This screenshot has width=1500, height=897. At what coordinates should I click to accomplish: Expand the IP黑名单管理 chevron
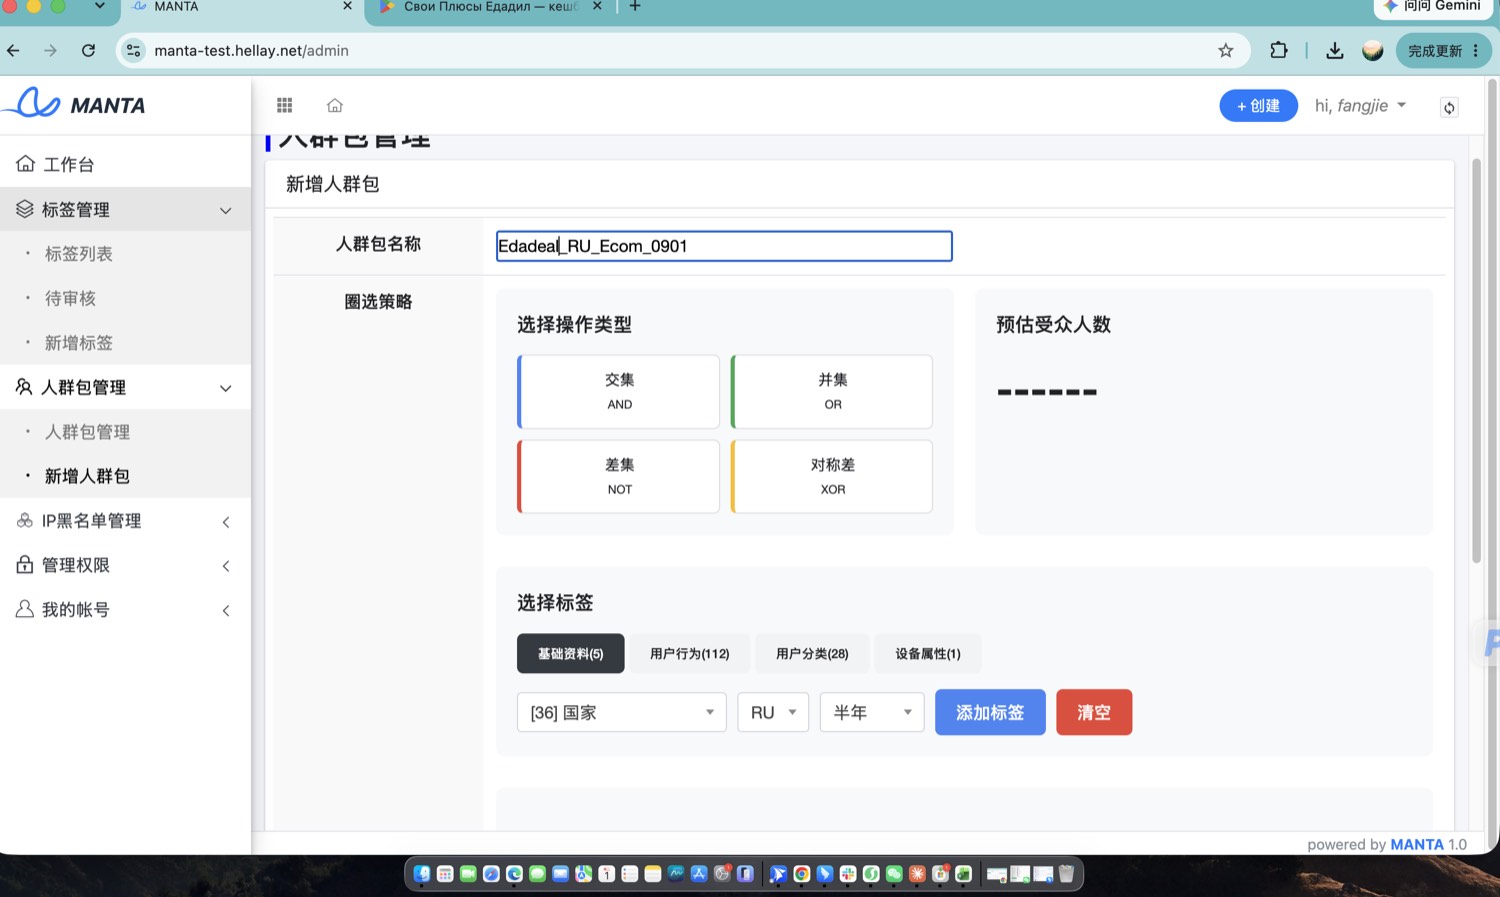pyautogui.click(x=226, y=522)
